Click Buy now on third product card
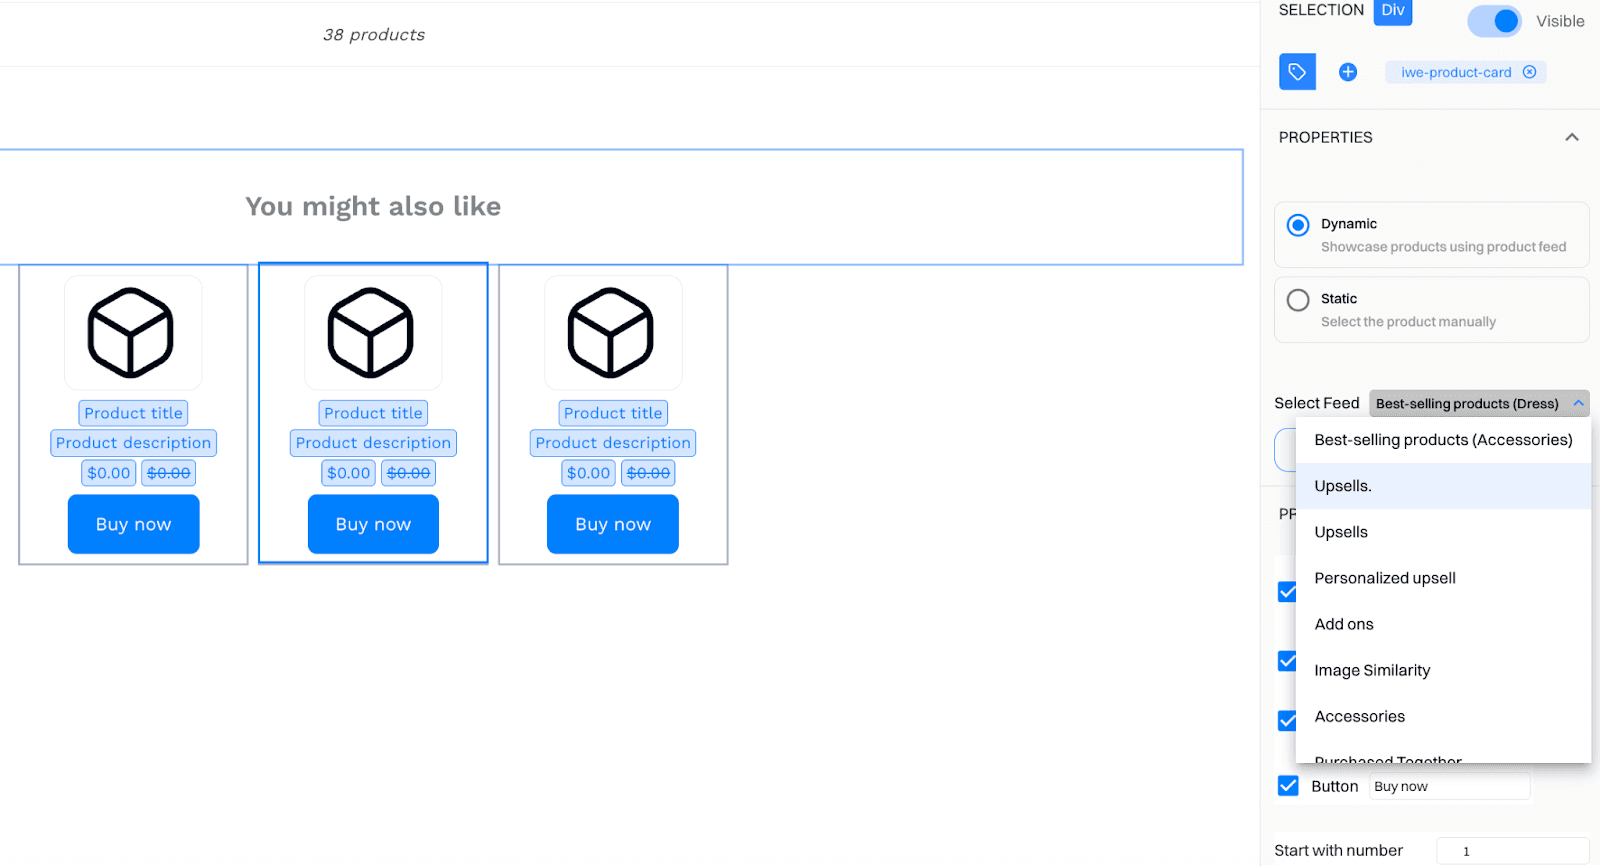This screenshot has height=866, width=1600. pyautogui.click(x=612, y=524)
